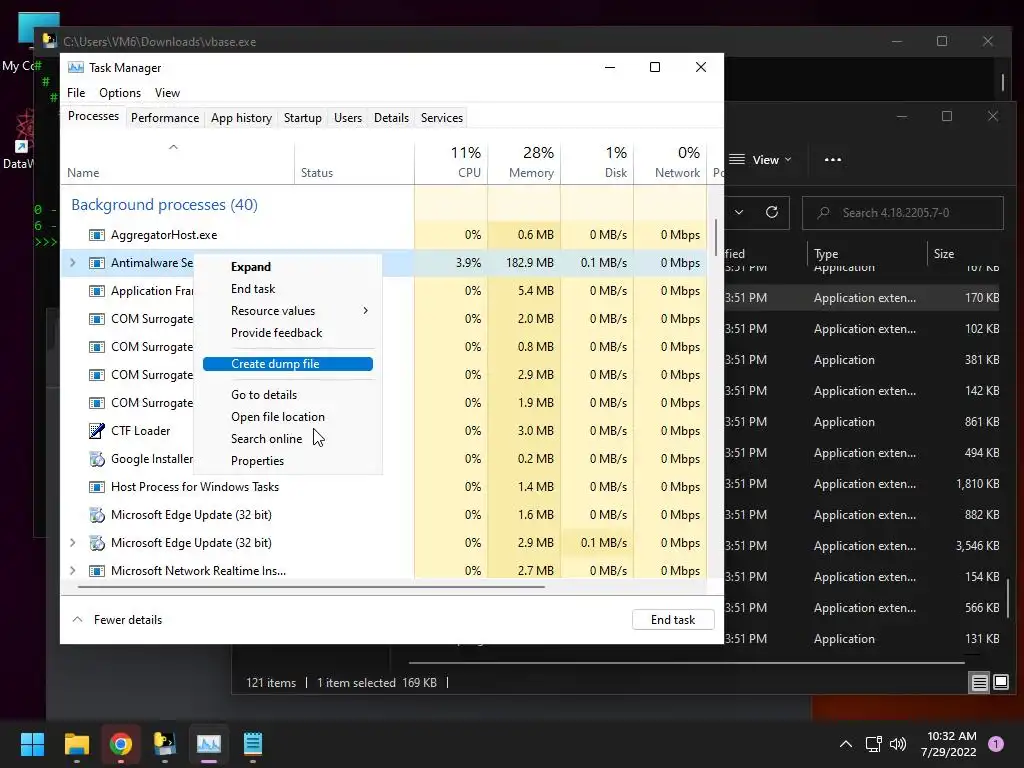Open the notification badge in the taskbar
1024x768 pixels.
(x=996, y=744)
